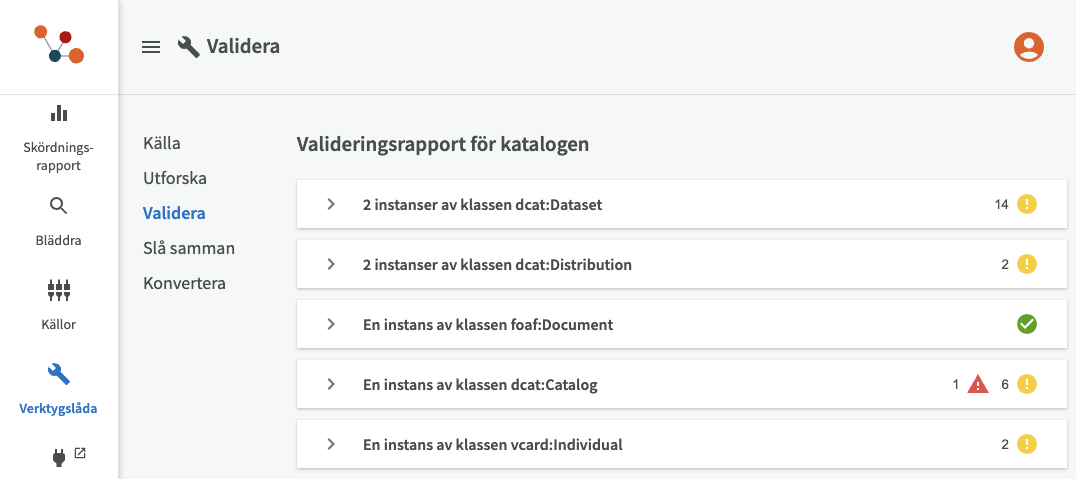
Task: Click the yellow warning icon for dcat:Dataset
Action: pyautogui.click(x=1027, y=204)
